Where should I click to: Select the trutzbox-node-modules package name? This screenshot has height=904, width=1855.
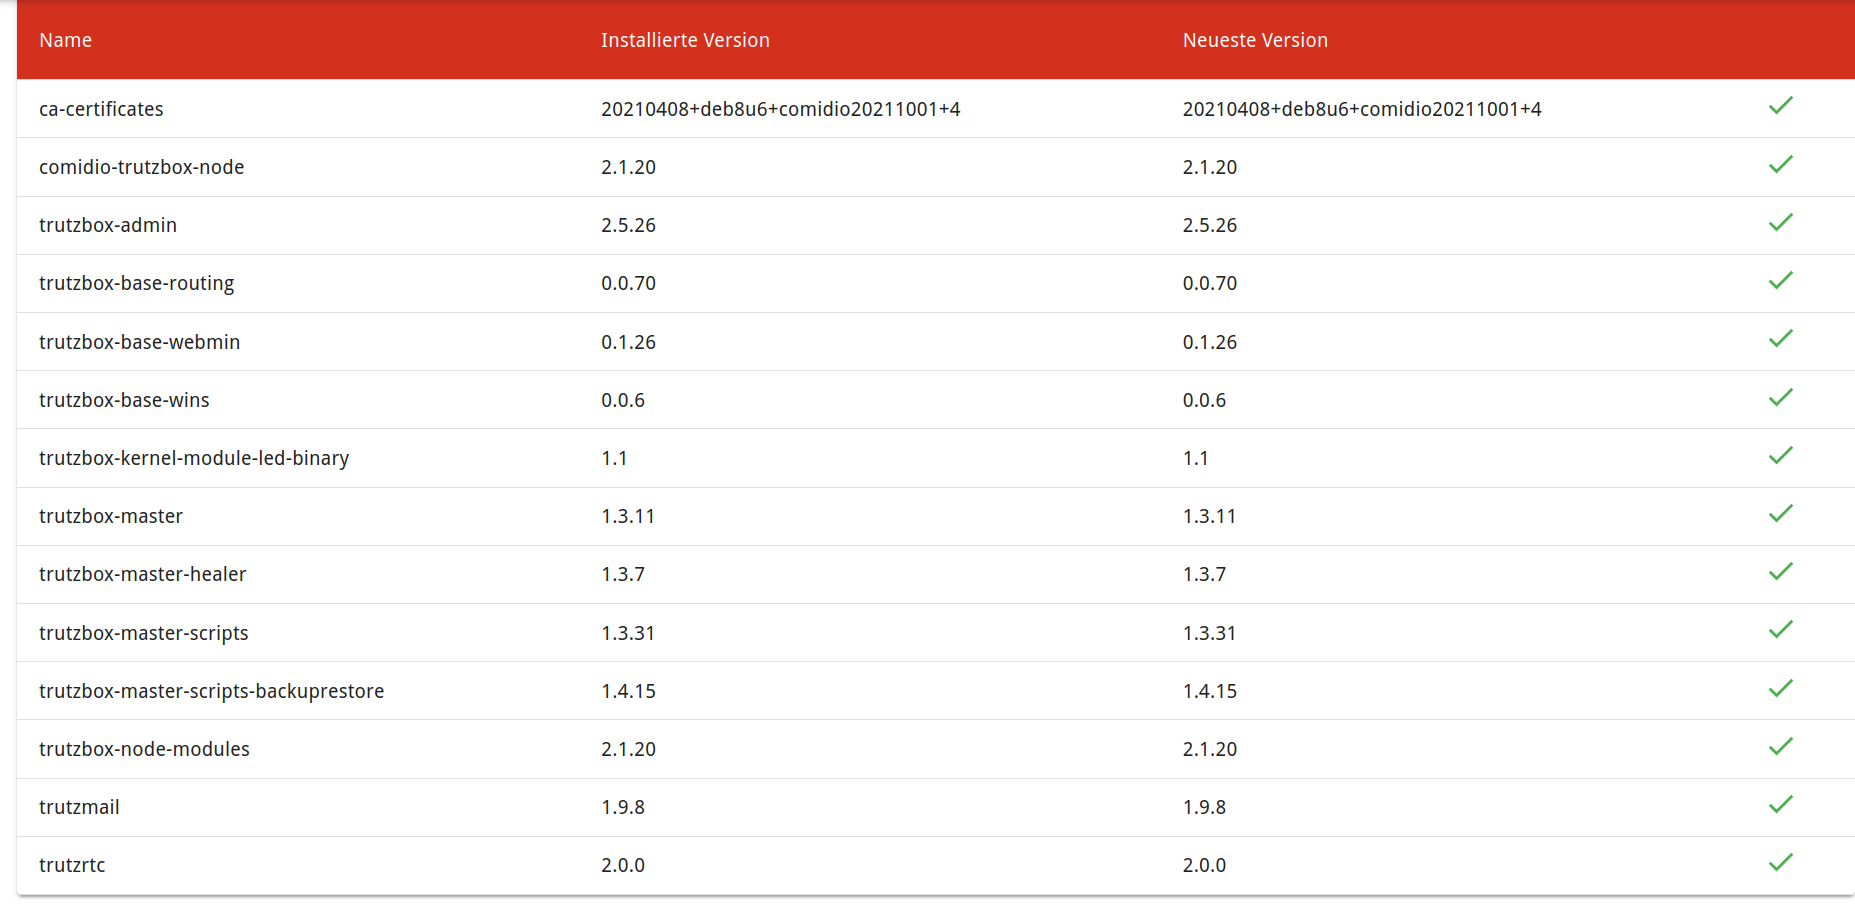(x=145, y=749)
